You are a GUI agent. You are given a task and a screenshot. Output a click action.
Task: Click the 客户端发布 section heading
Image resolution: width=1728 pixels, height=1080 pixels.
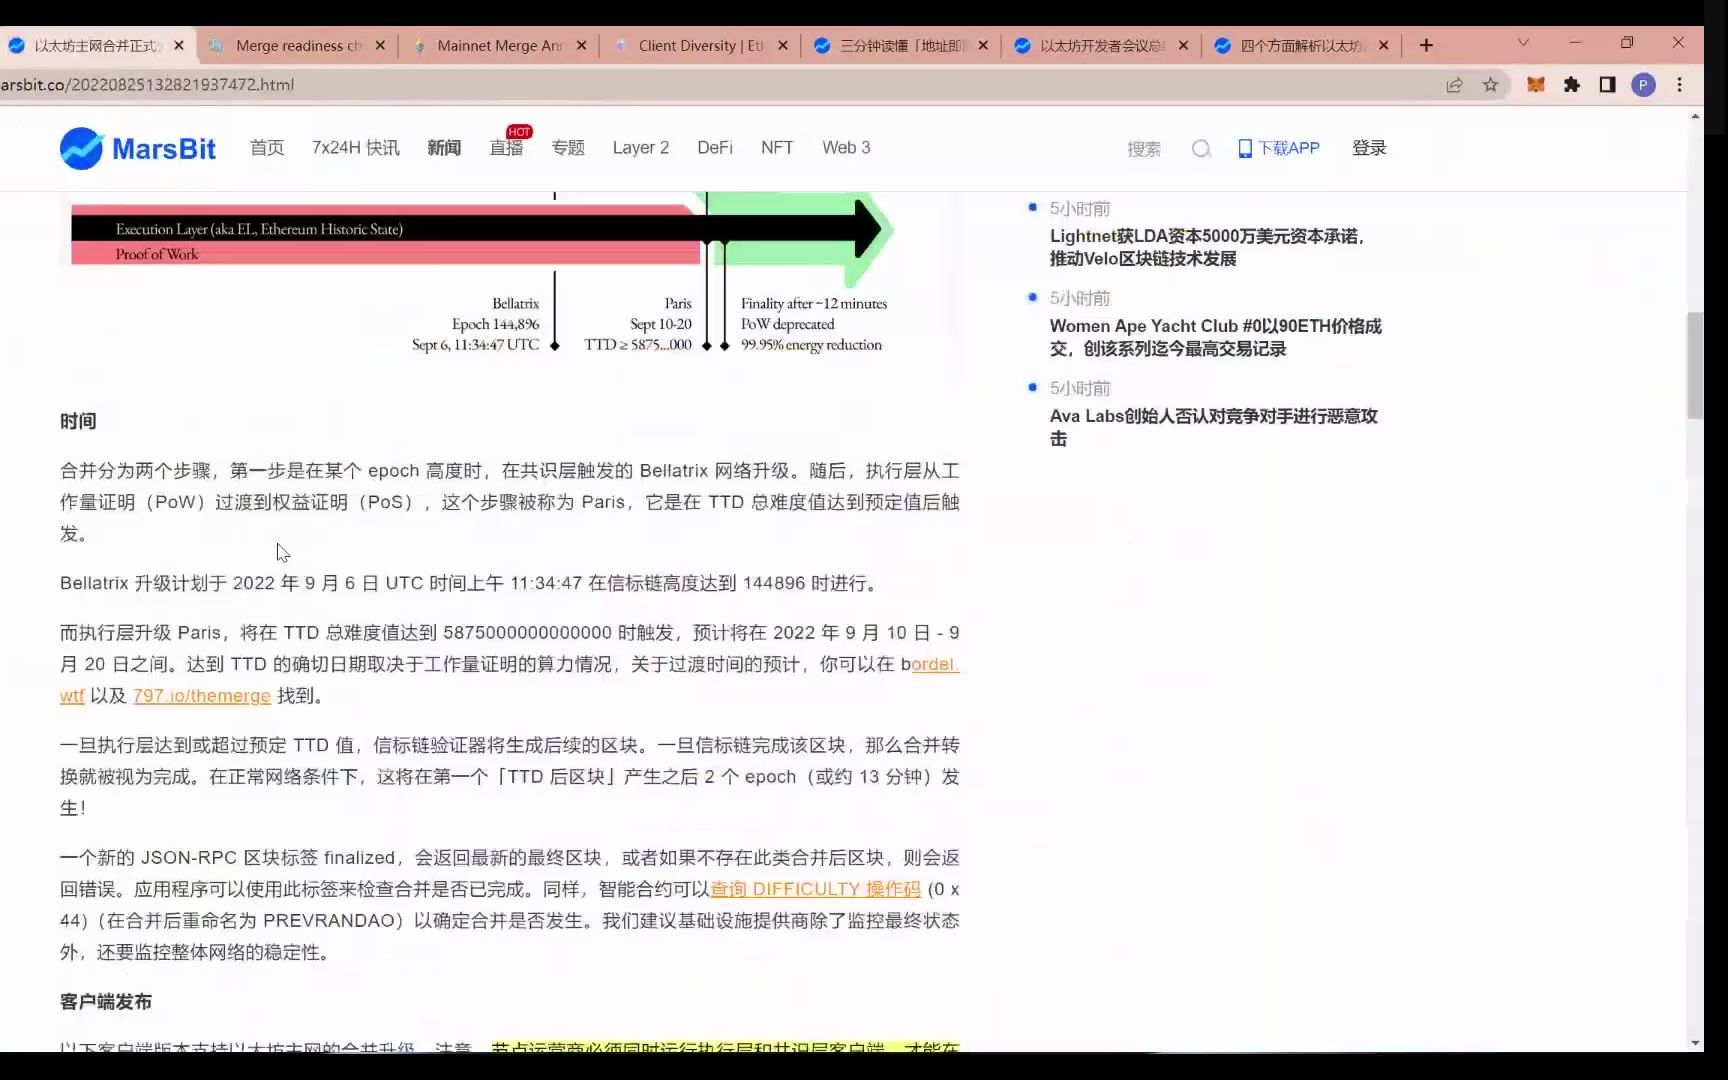pos(106,1001)
